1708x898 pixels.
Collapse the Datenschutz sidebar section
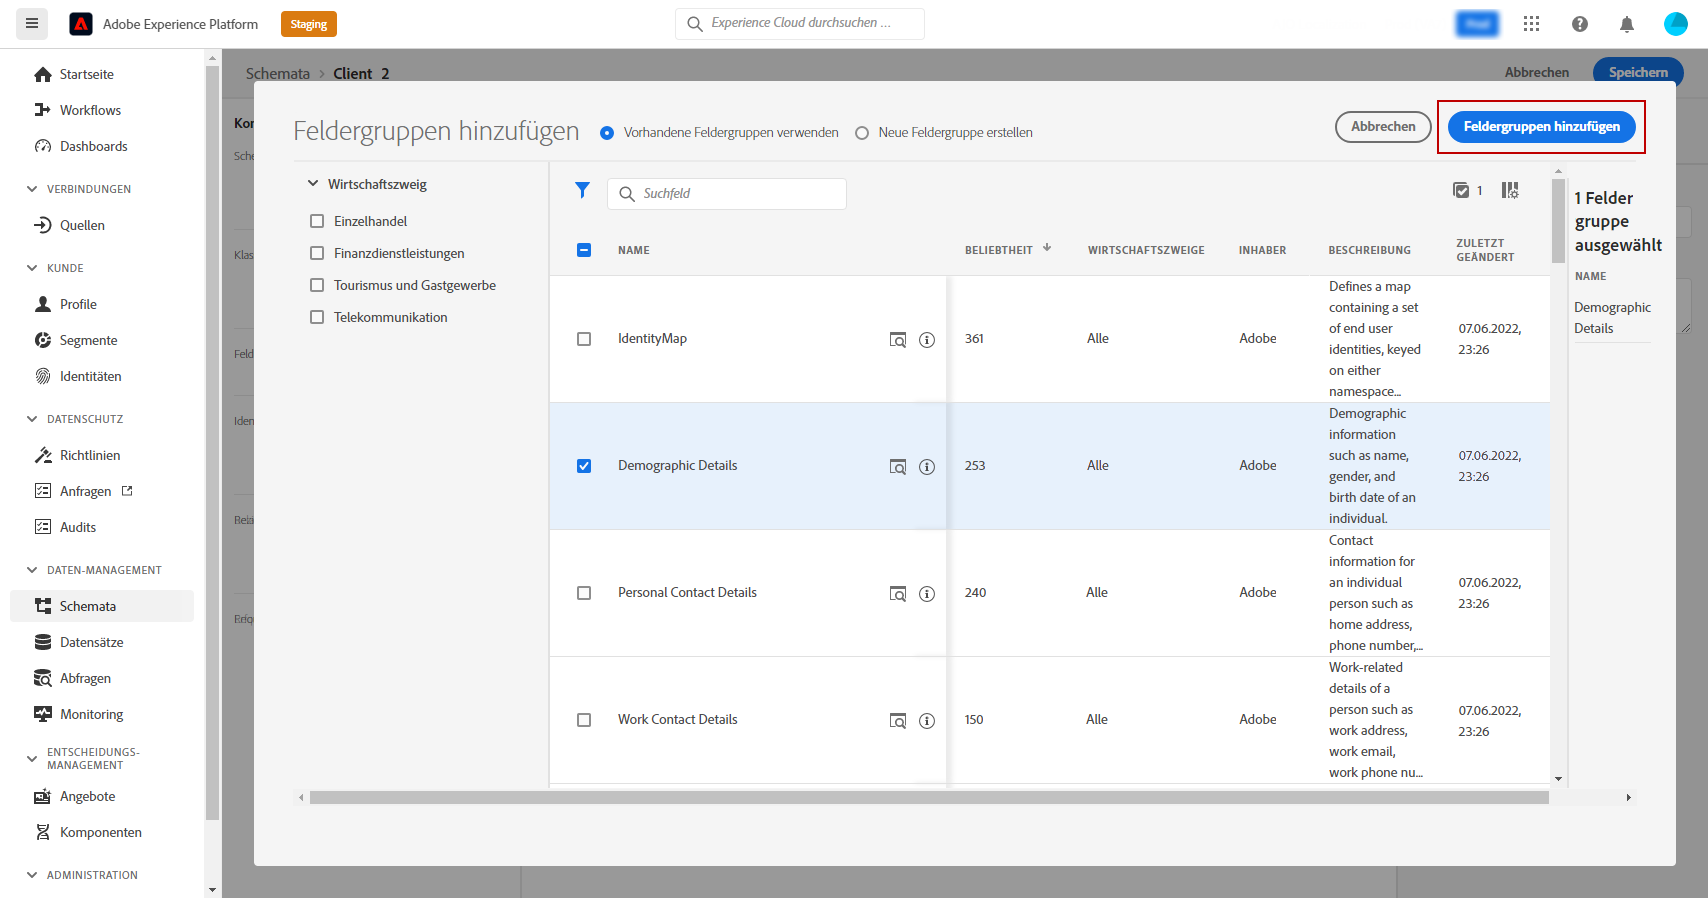pyautogui.click(x=32, y=419)
